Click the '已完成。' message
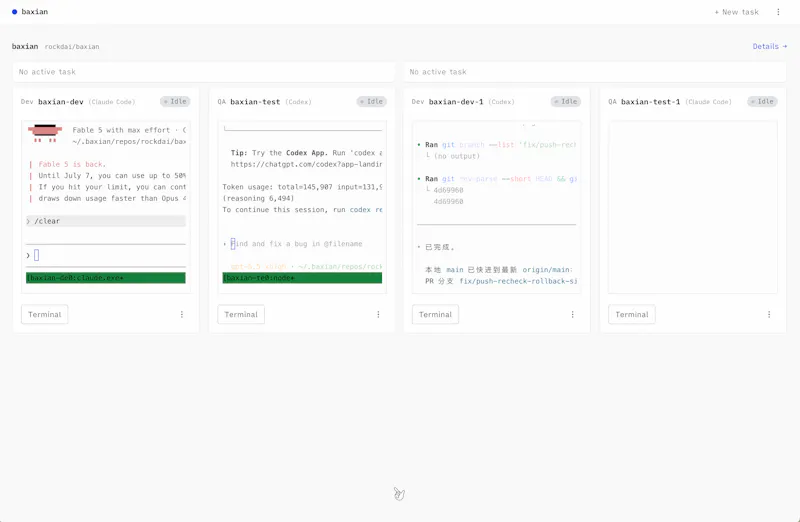Viewport: 800px width, 522px height. point(439,247)
